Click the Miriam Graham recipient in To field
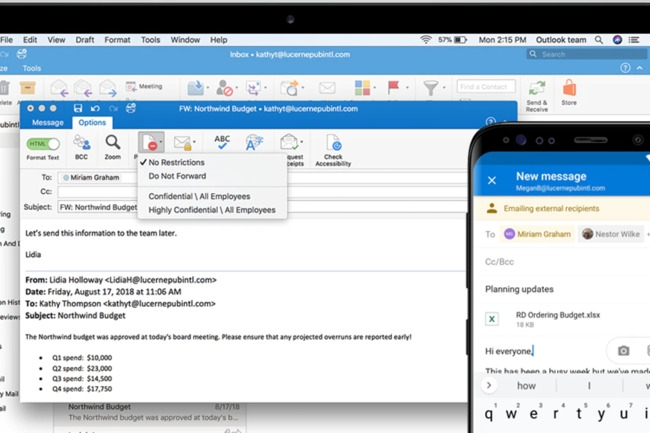This screenshot has width=650, height=433. (x=91, y=177)
